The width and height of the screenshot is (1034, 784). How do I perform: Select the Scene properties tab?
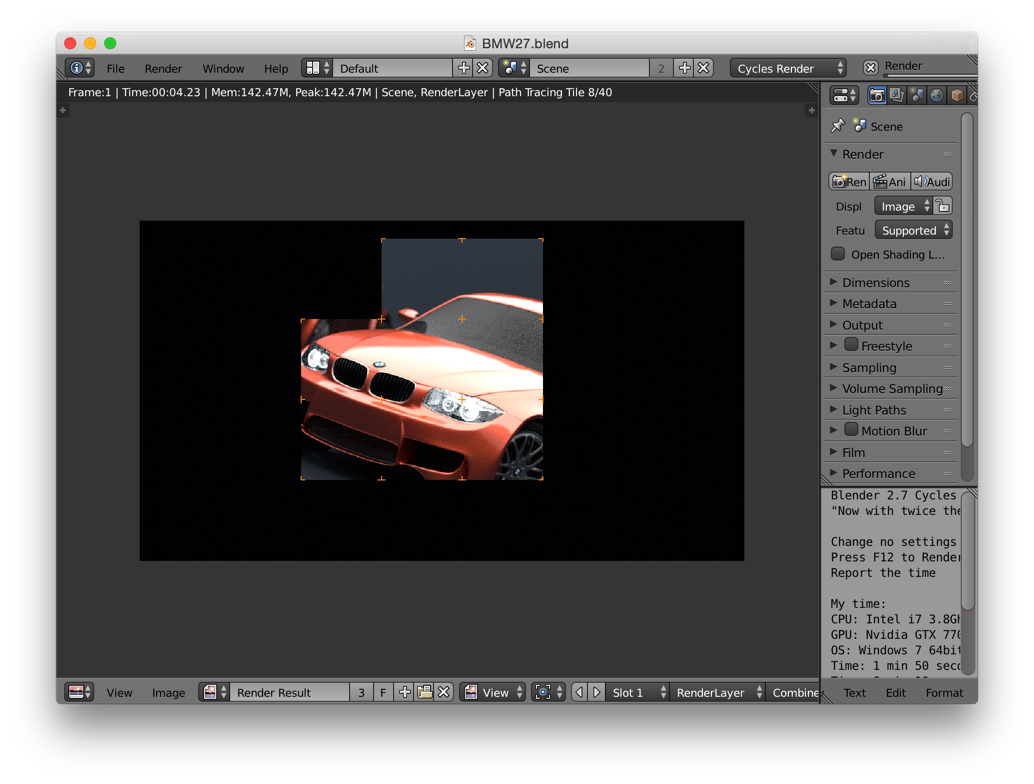point(917,96)
